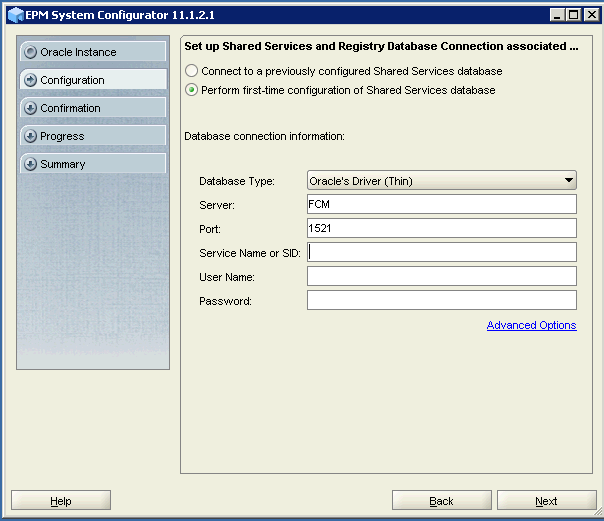Viewport: 604px width, 521px height.
Task: Click the 'Database Type:' label
Action: coord(237,181)
